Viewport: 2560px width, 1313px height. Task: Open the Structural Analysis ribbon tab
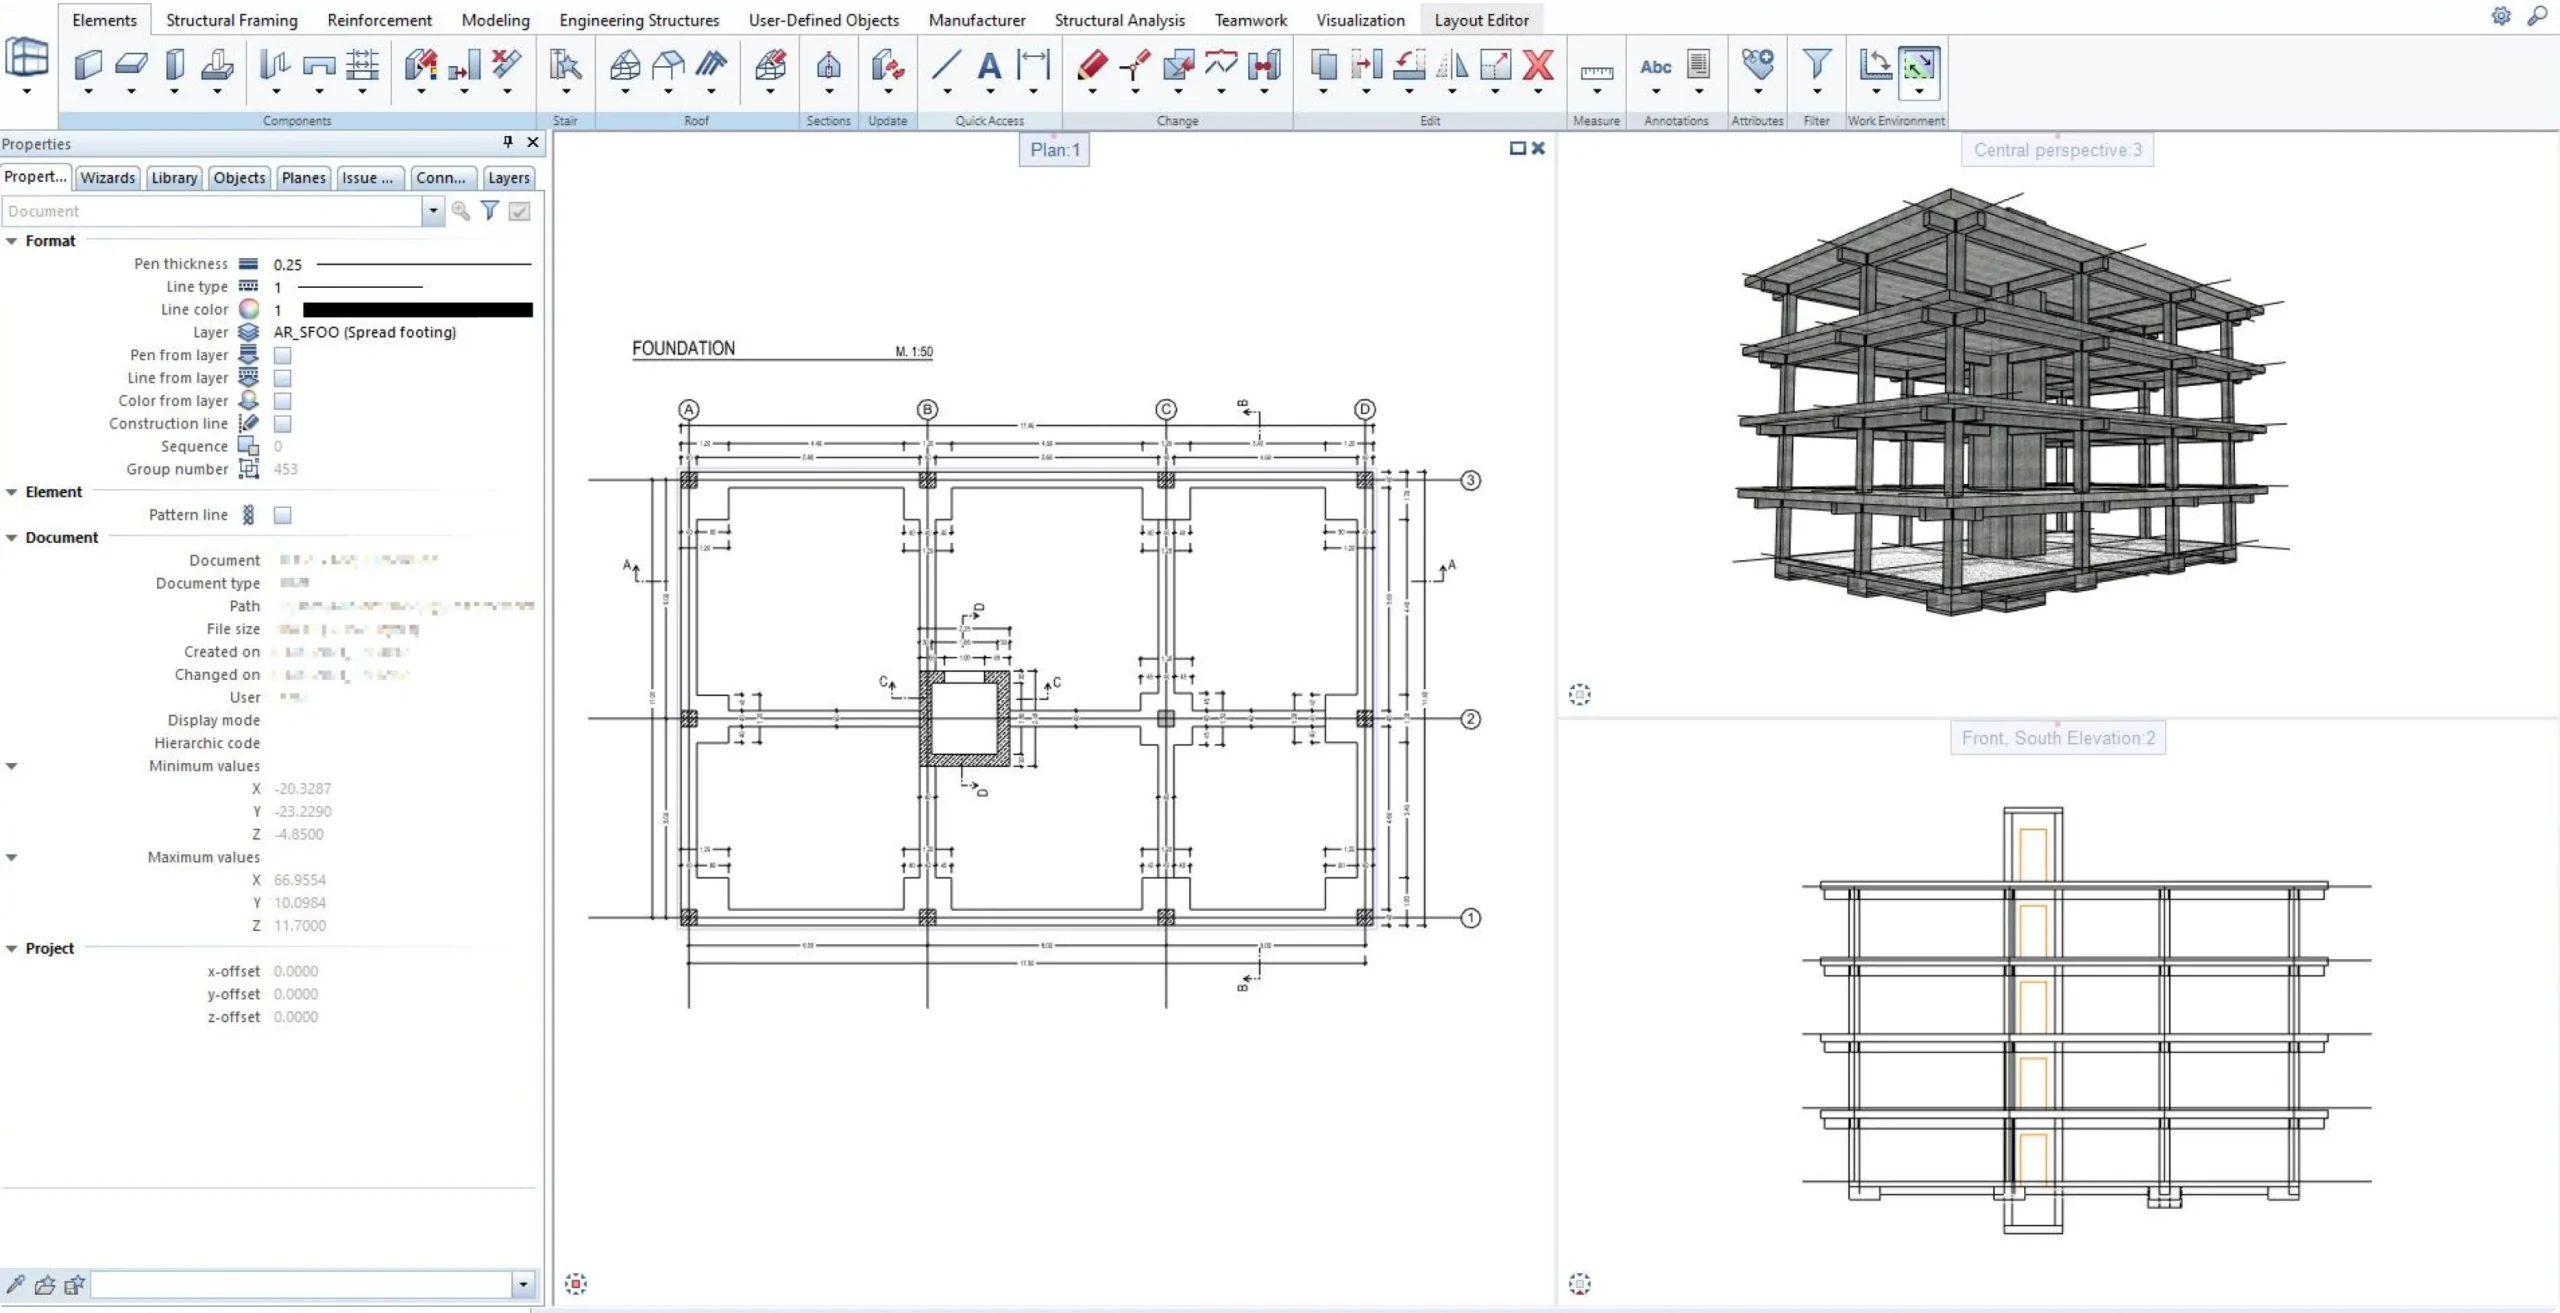coord(1120,20)
